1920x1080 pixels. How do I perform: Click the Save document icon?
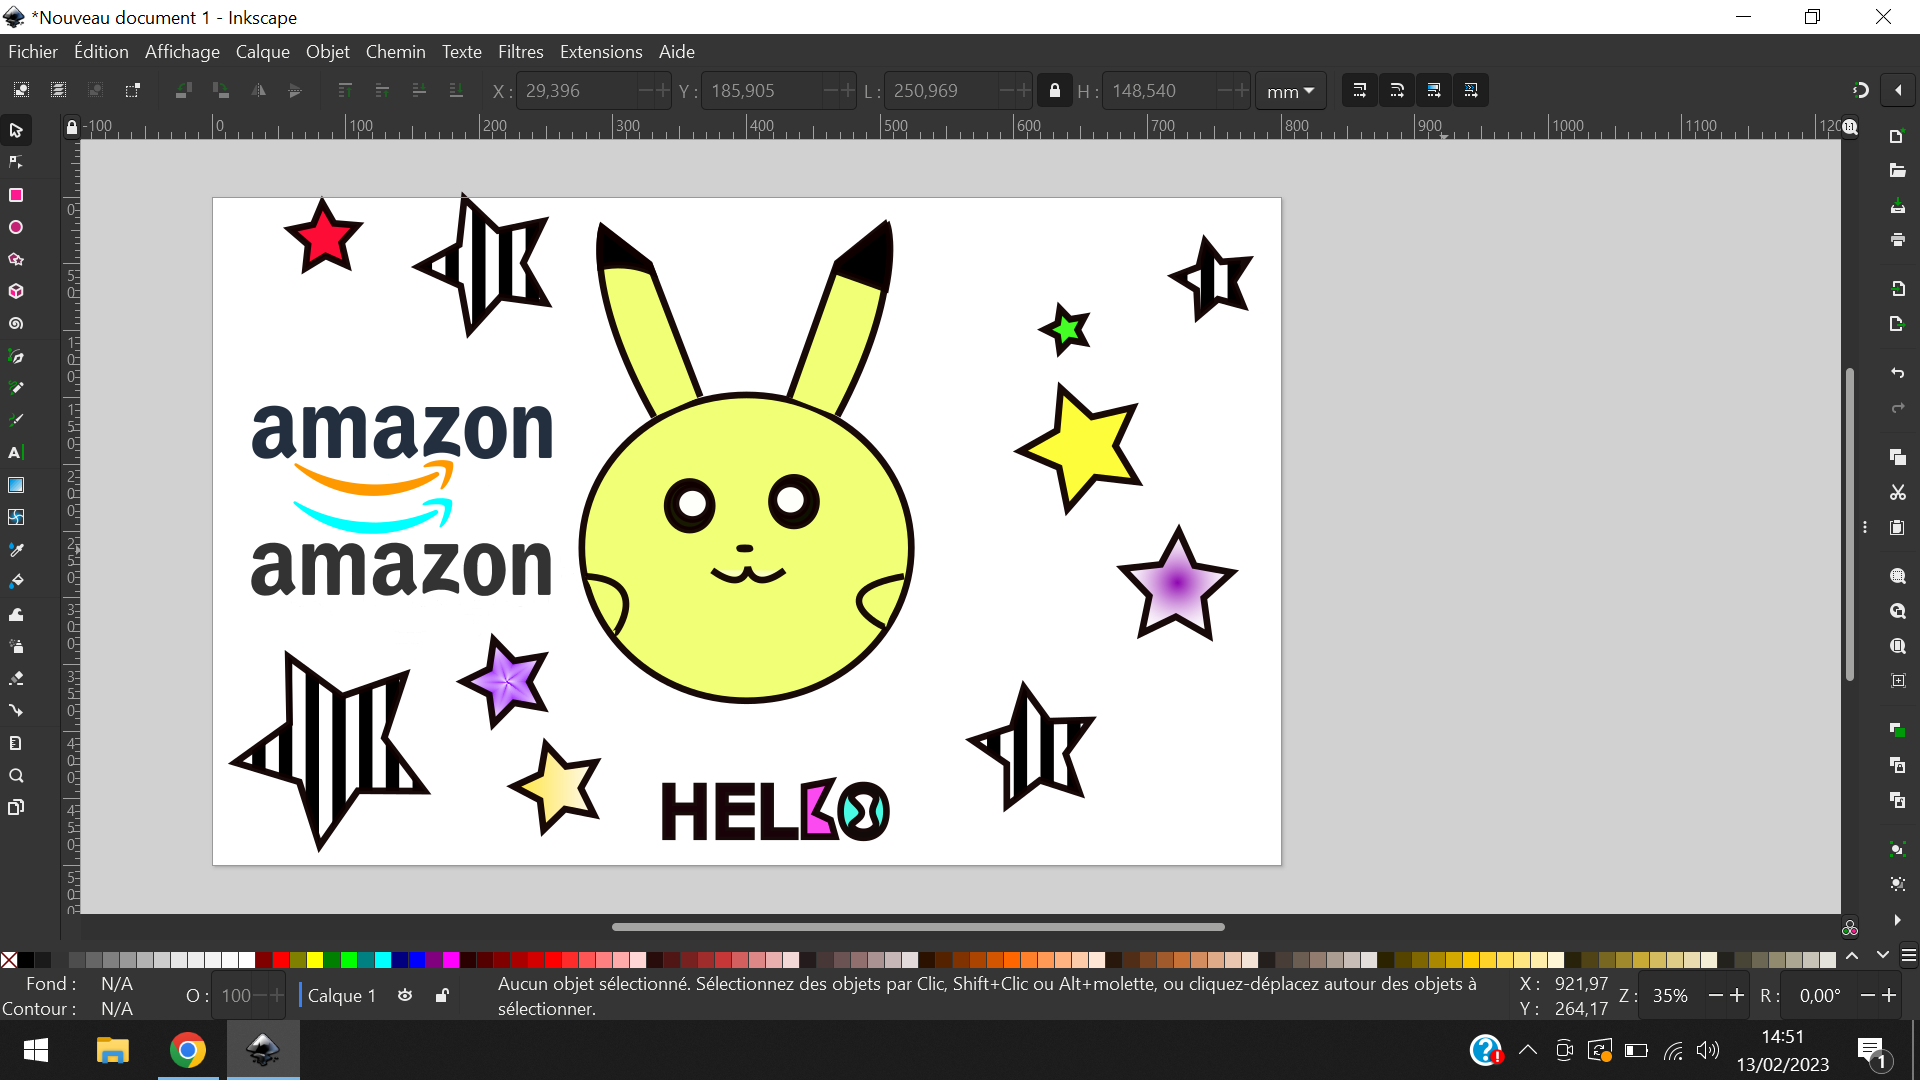pos(1897,206)
